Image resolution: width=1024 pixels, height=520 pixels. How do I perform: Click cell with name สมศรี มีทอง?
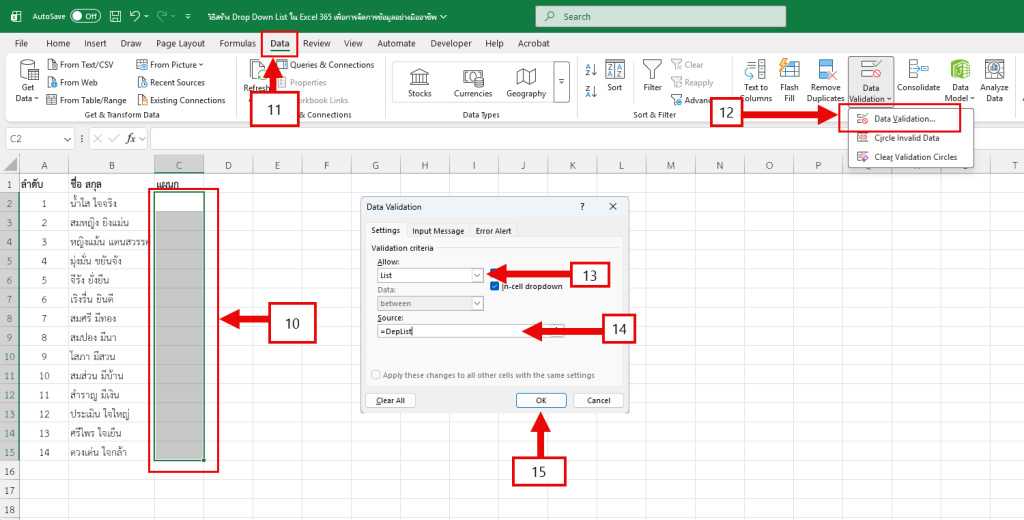111,318
